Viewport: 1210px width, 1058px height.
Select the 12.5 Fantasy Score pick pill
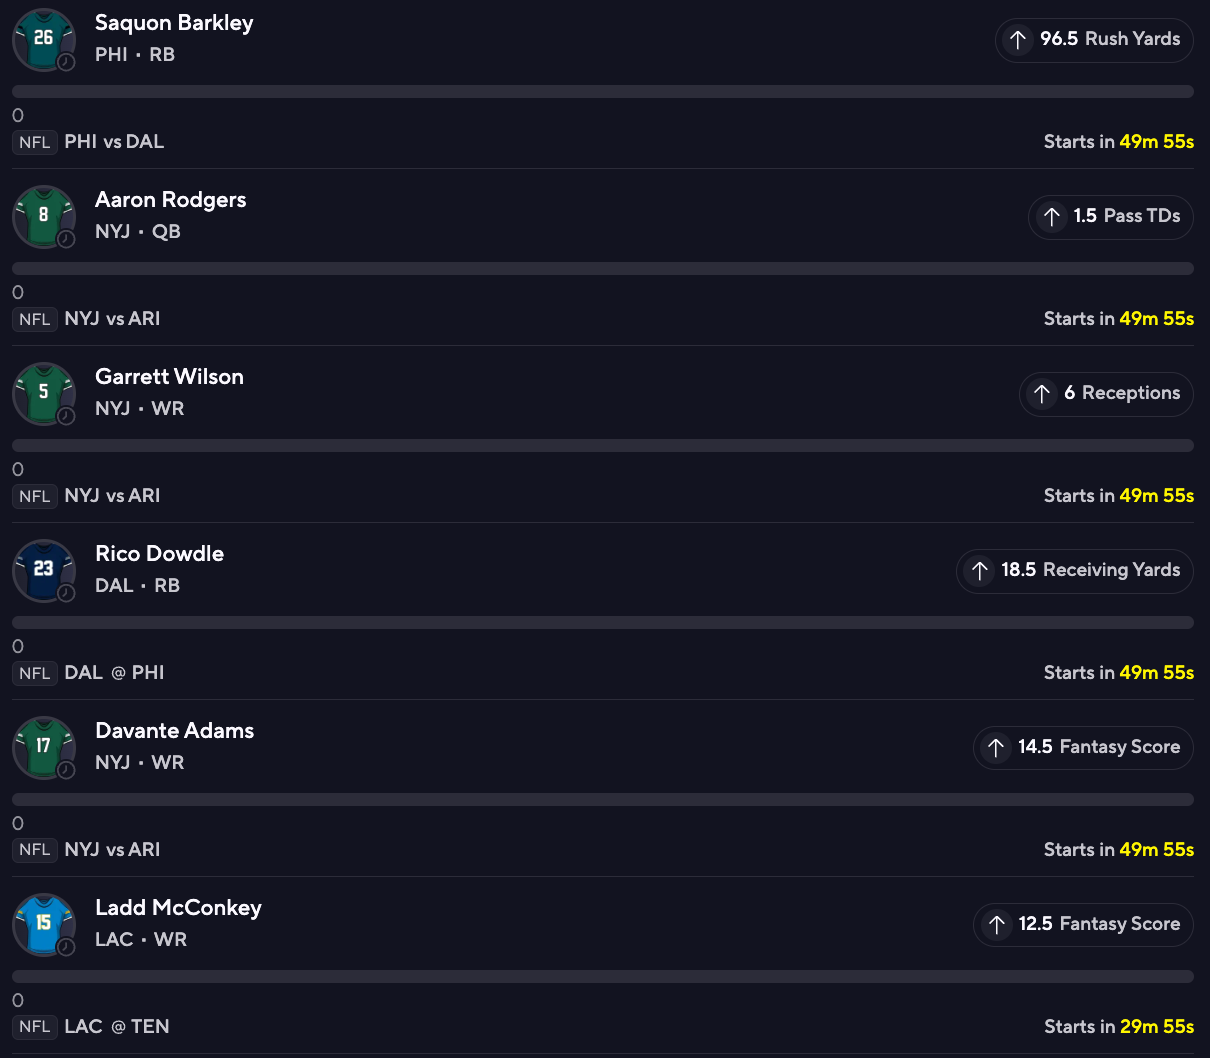pos(1083,925)
